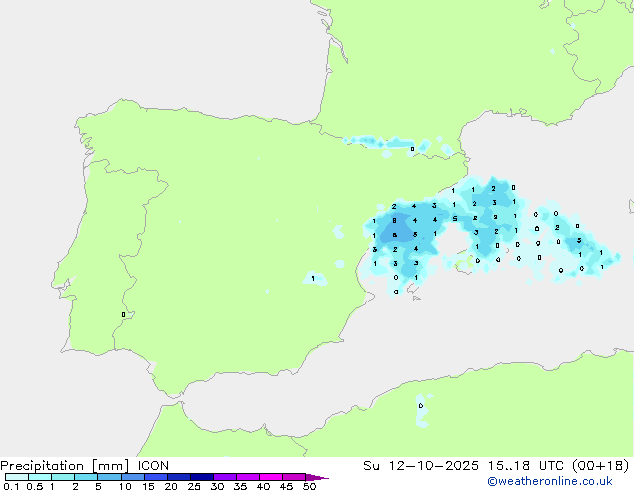Select the 2–5 mm legend swatch
Viewport: 634px width, 490px height.
tap(86, 477)
